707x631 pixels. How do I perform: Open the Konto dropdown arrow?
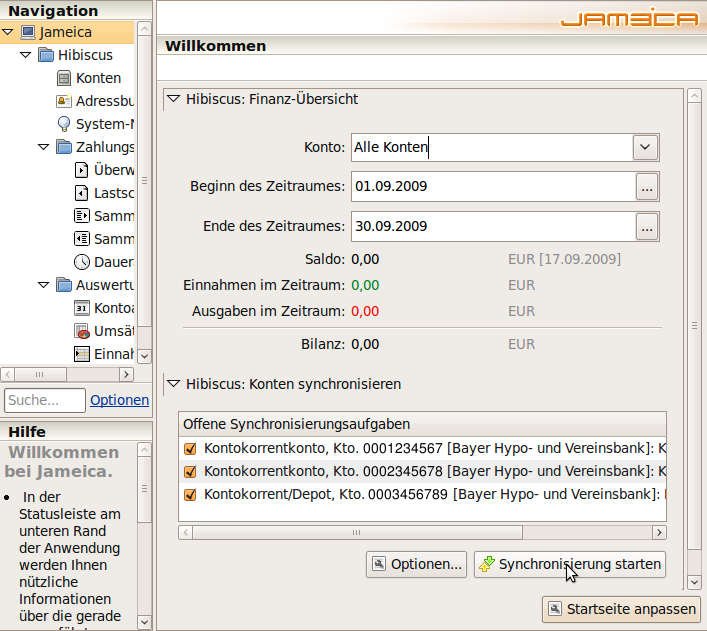(645, 147)
